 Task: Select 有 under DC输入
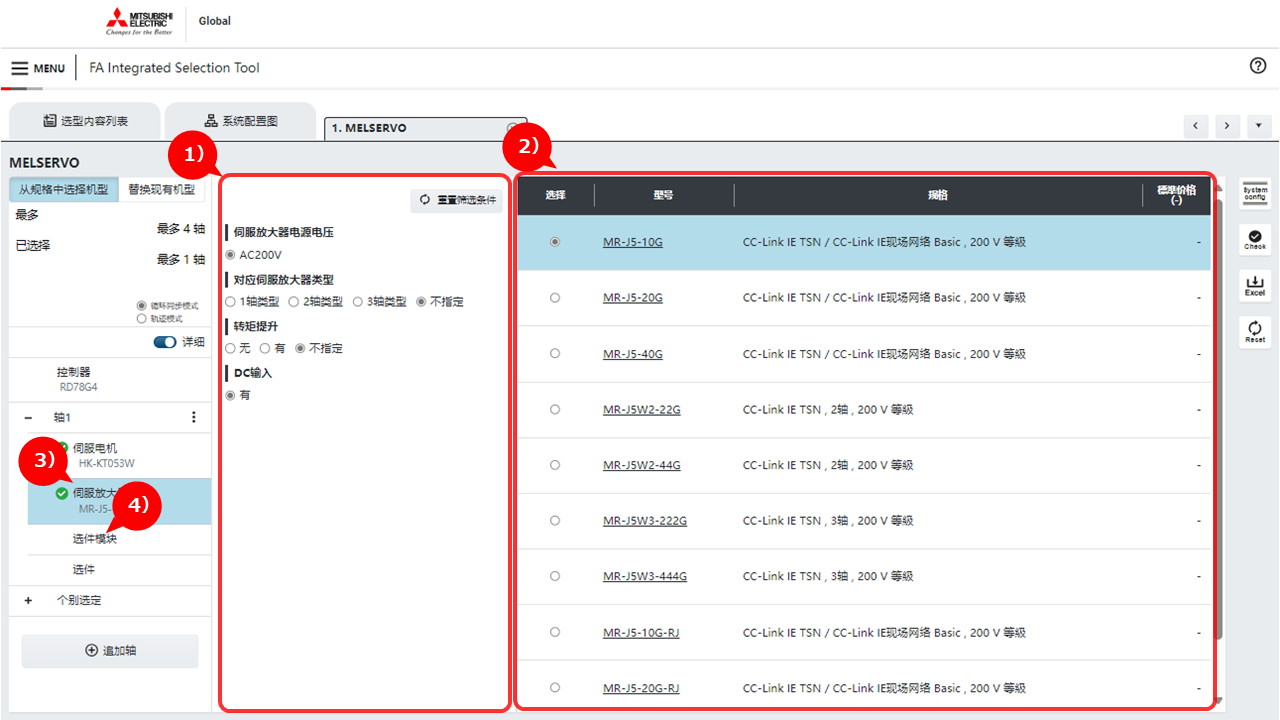[231, 395]
